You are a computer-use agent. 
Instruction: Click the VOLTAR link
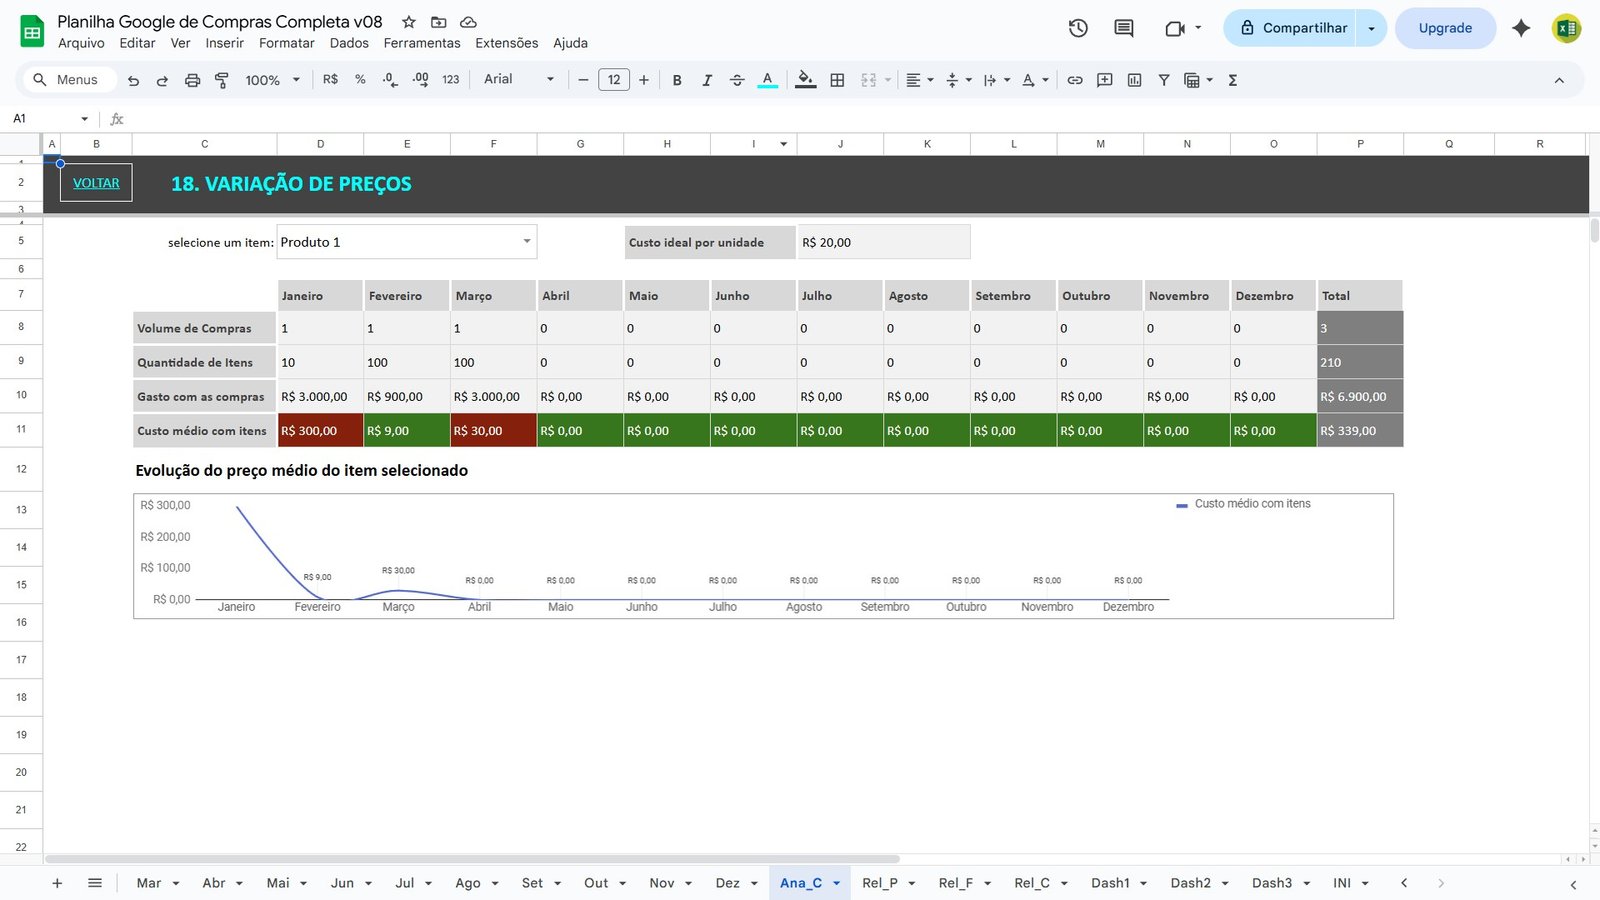95,182
